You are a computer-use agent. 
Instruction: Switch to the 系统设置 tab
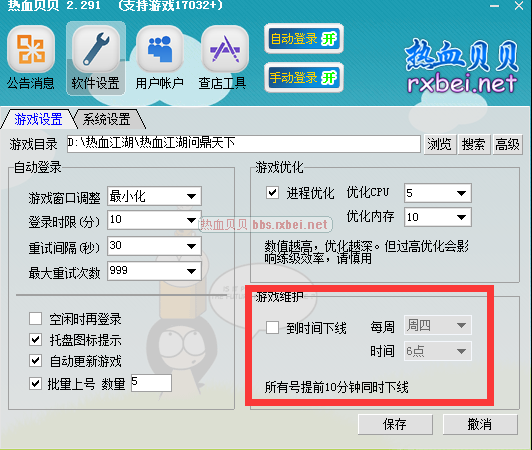click(x=107, y=119)
